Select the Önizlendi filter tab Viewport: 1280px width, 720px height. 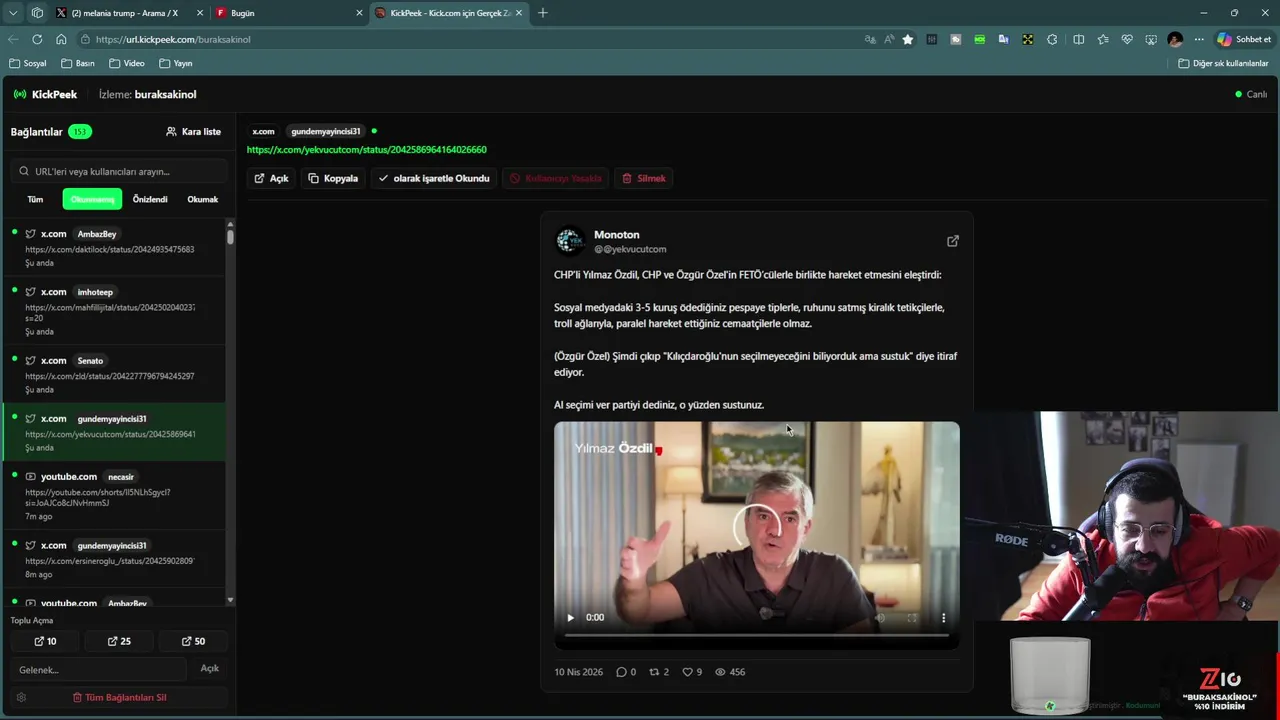click(150, 199)
